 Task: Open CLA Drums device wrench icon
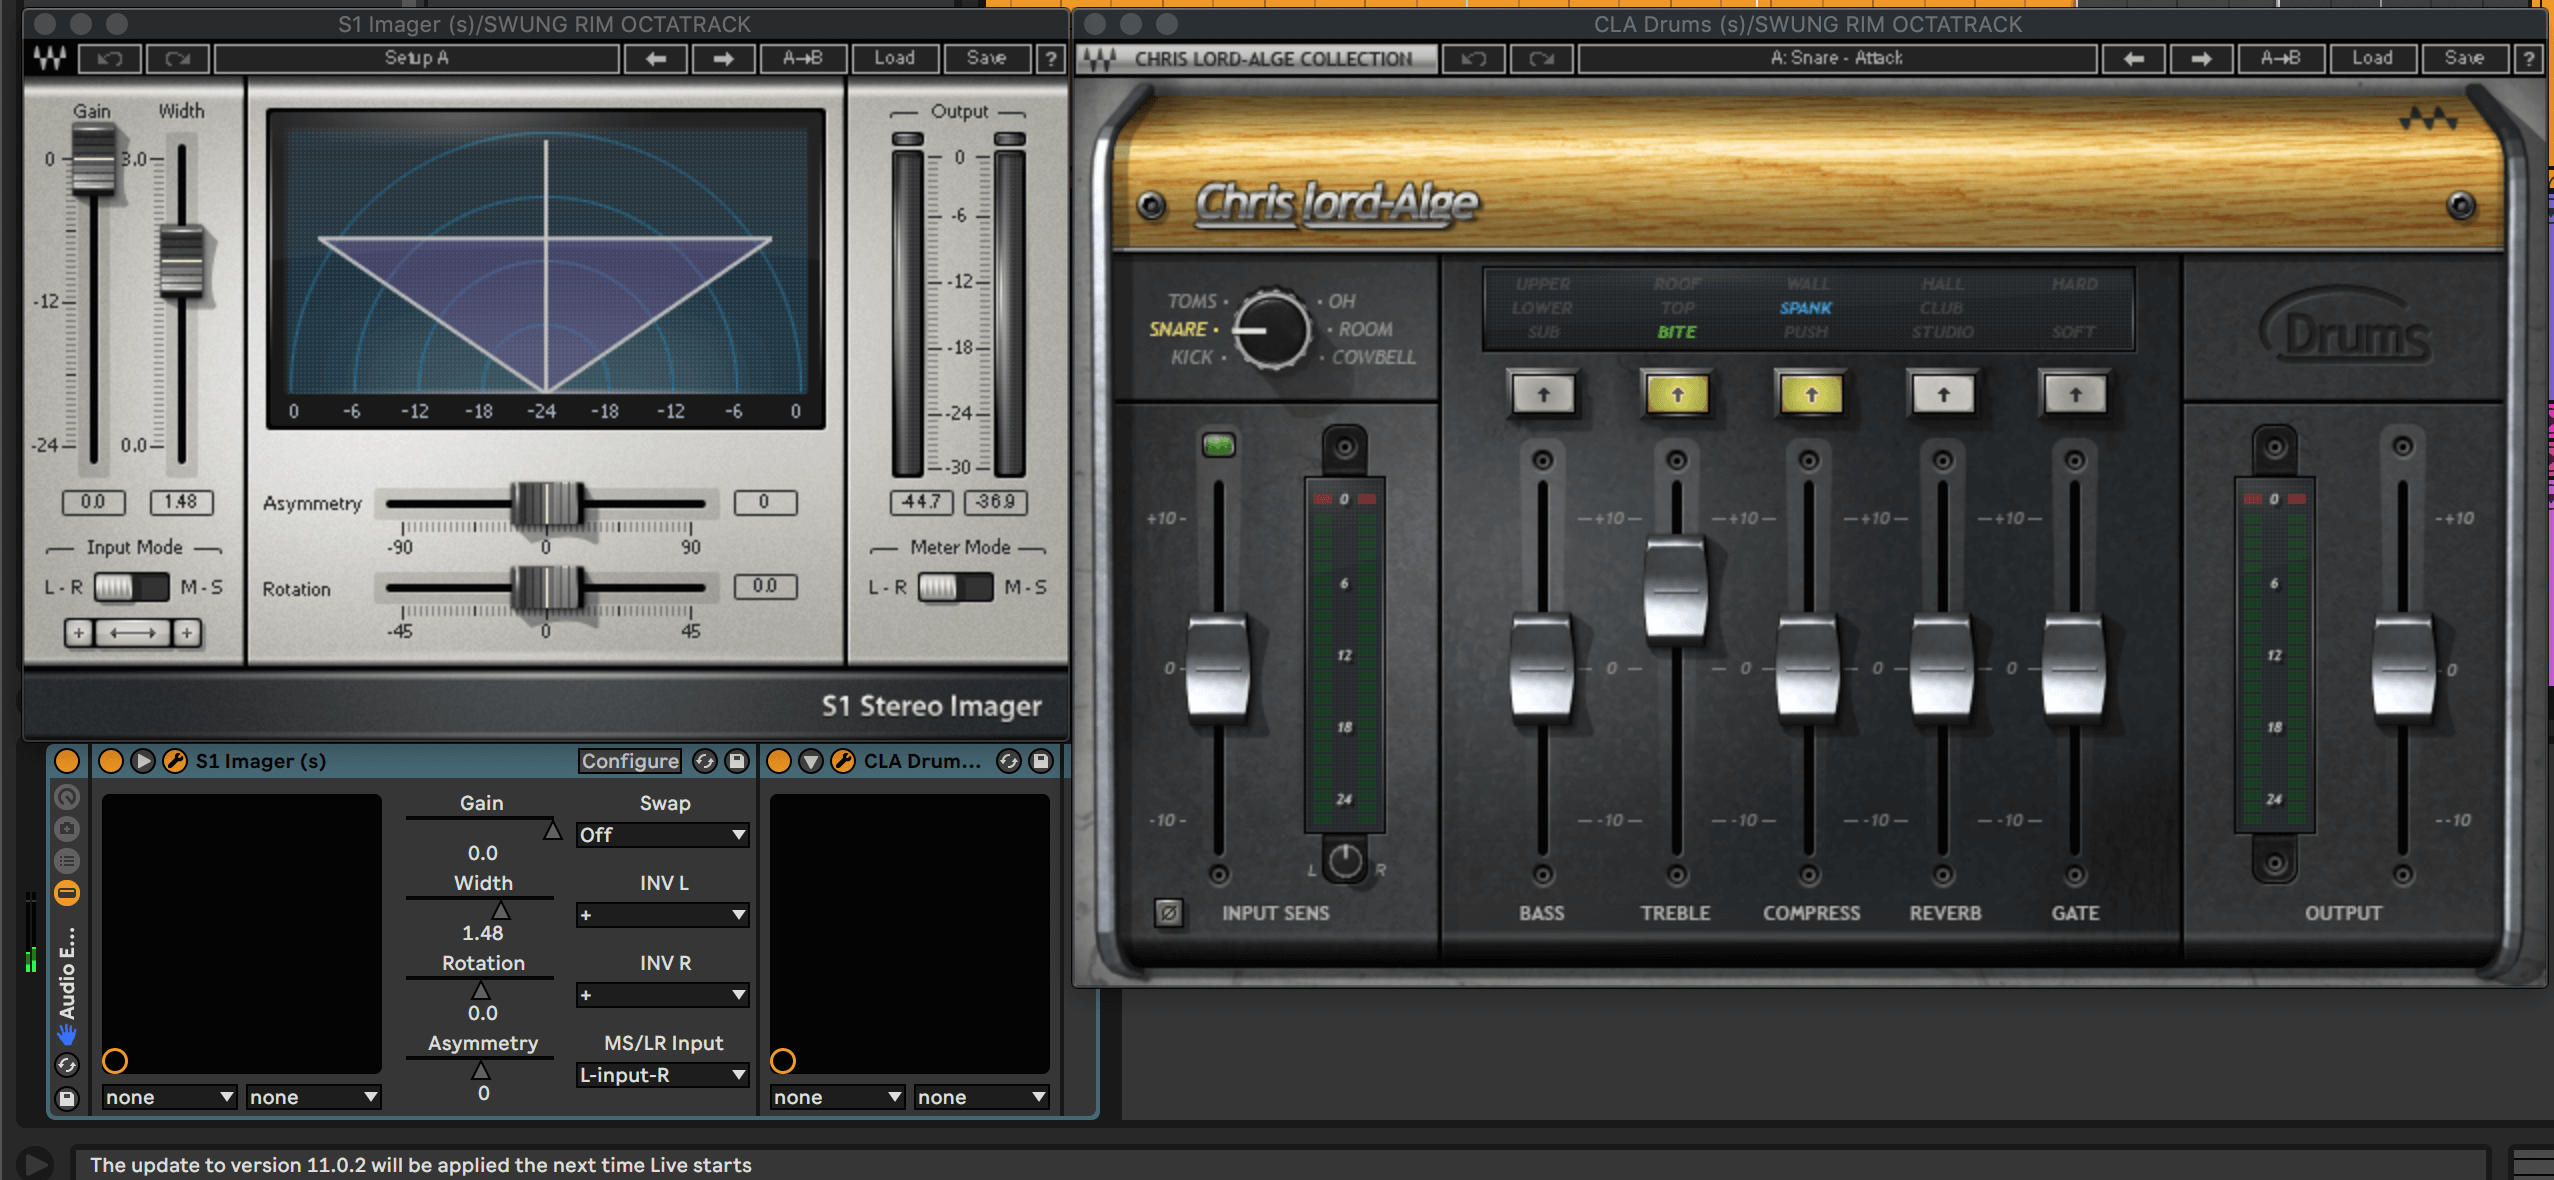pyautogui.click(x=843, y=761)
